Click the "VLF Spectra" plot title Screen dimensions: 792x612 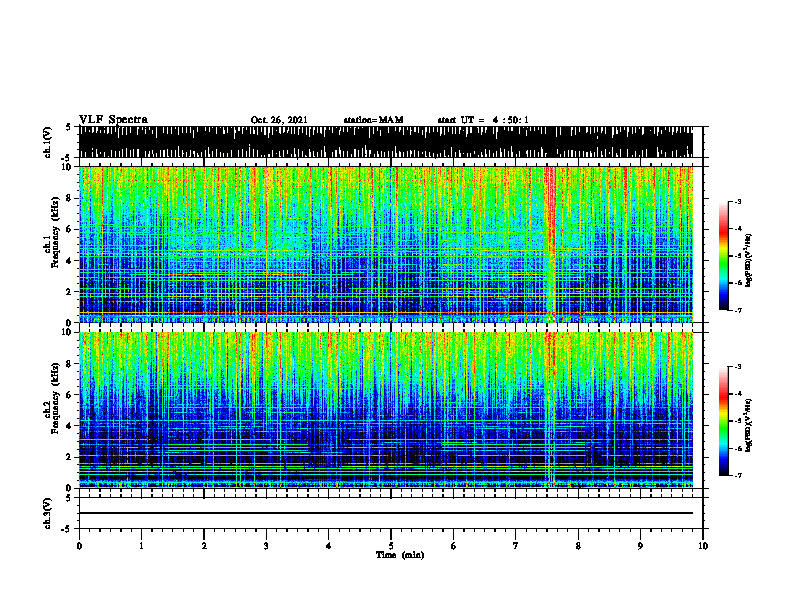point(113,120)
